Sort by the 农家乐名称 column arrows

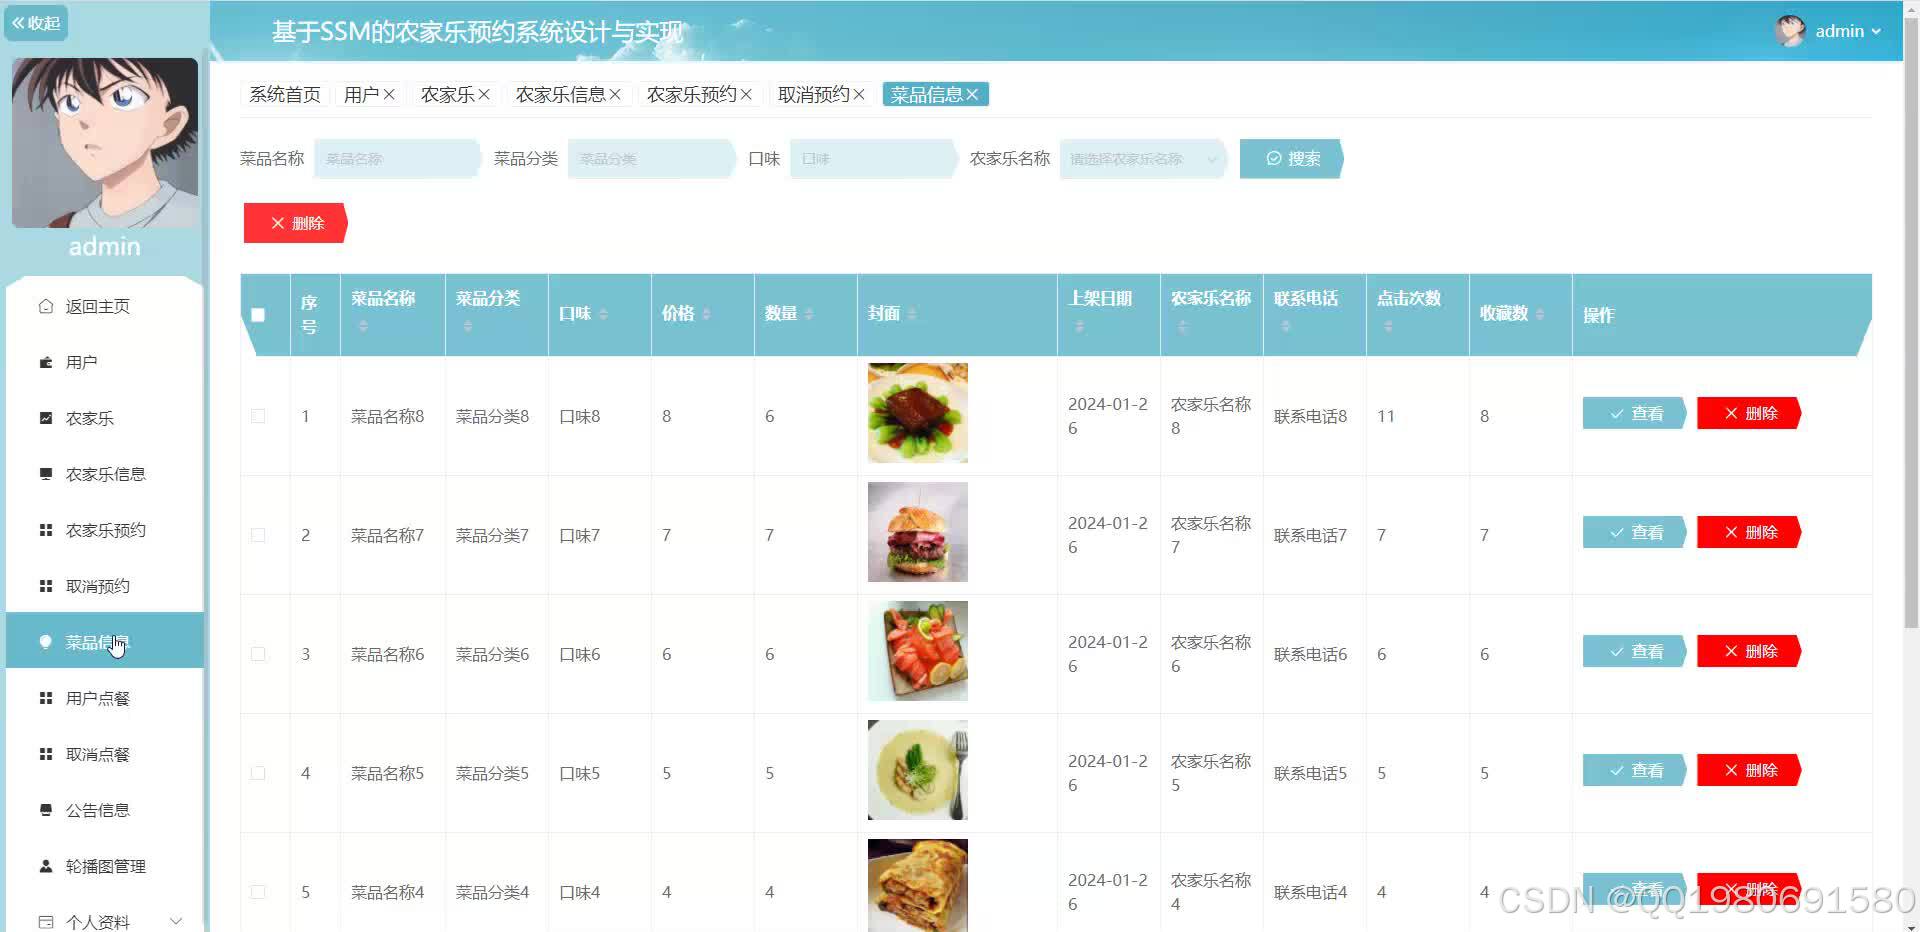tap(1182, 326)
